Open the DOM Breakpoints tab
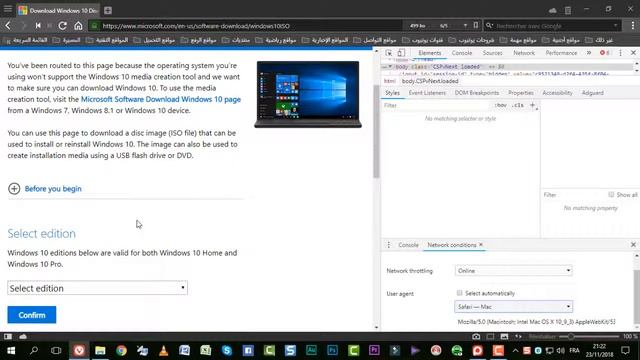Viewport: 640px width, 360px height. [x=477, y=93]
